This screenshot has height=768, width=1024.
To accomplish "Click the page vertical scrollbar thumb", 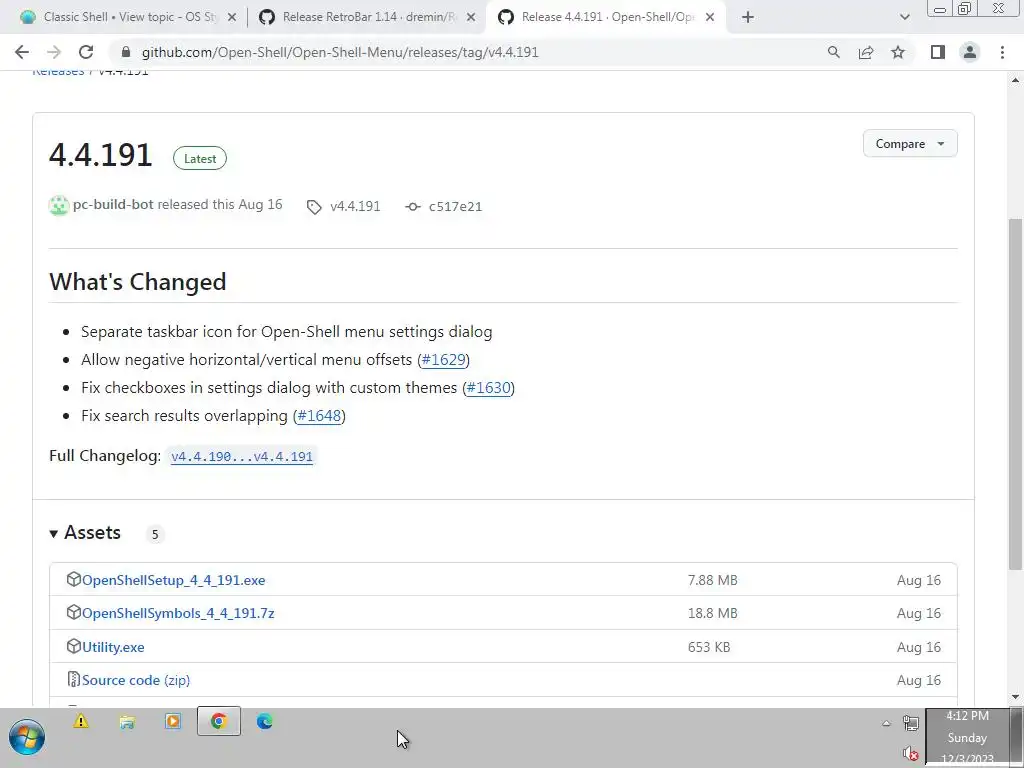I will pos(1015,392).
